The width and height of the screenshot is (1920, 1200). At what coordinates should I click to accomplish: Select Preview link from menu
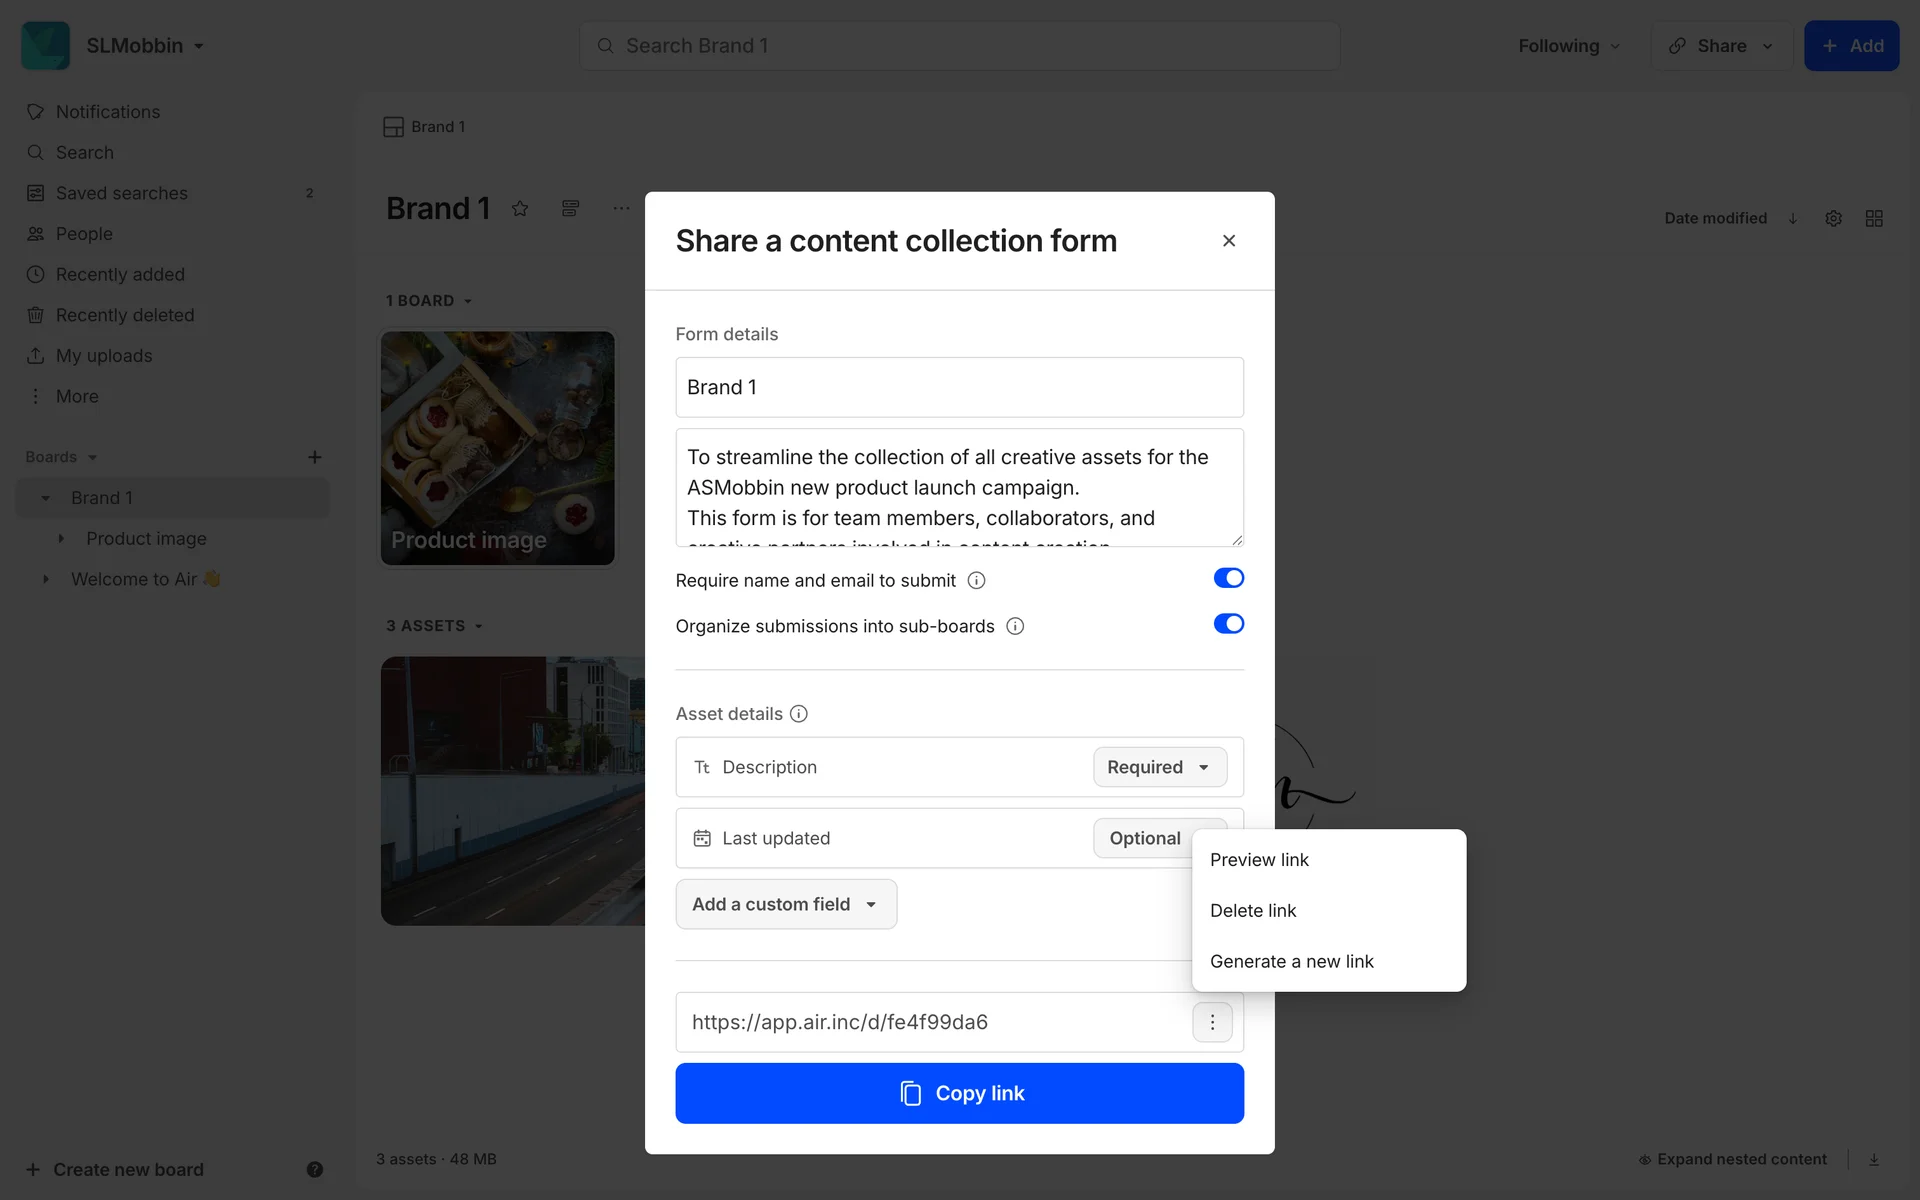tap(1259, 860)
